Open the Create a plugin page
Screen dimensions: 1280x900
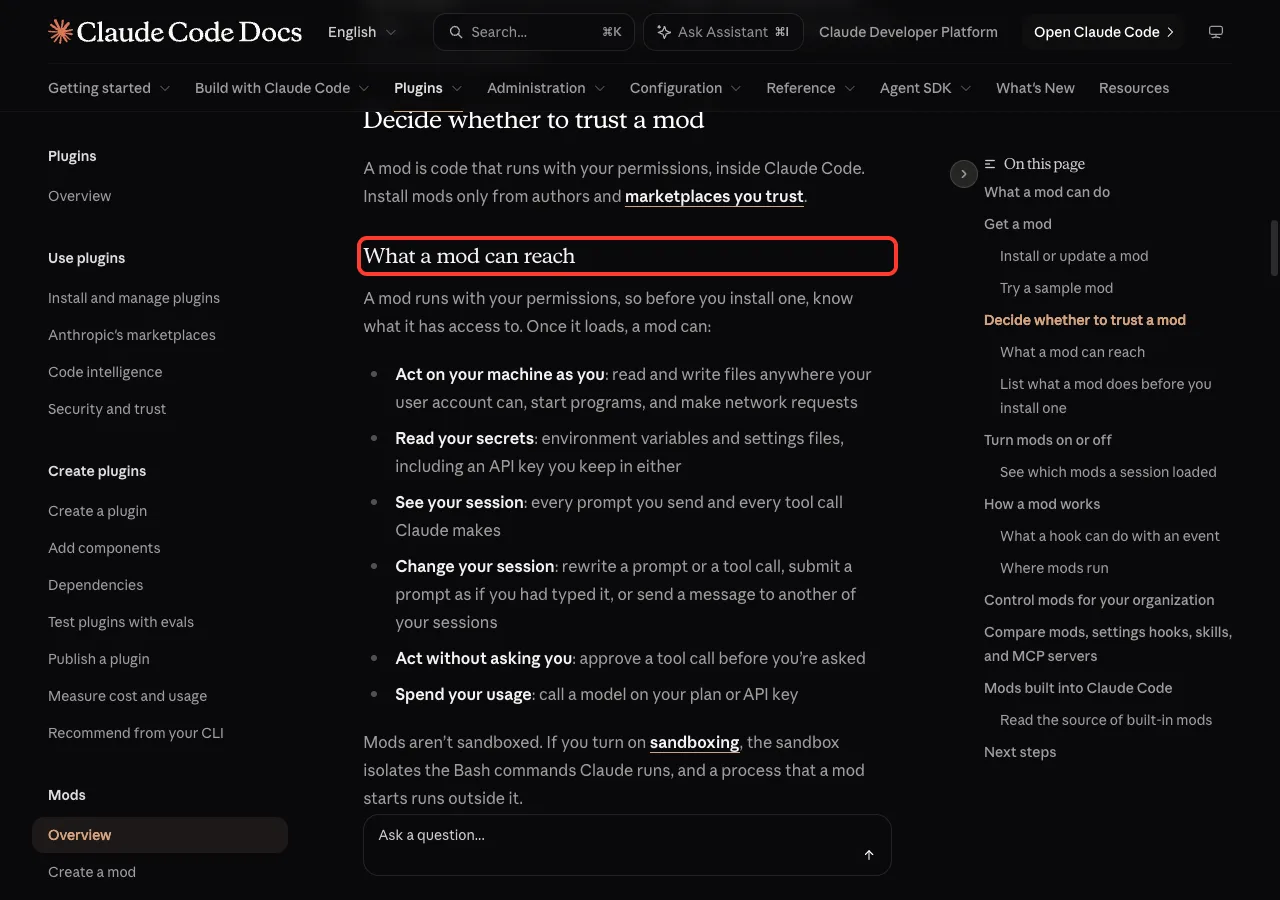[97, 511]
